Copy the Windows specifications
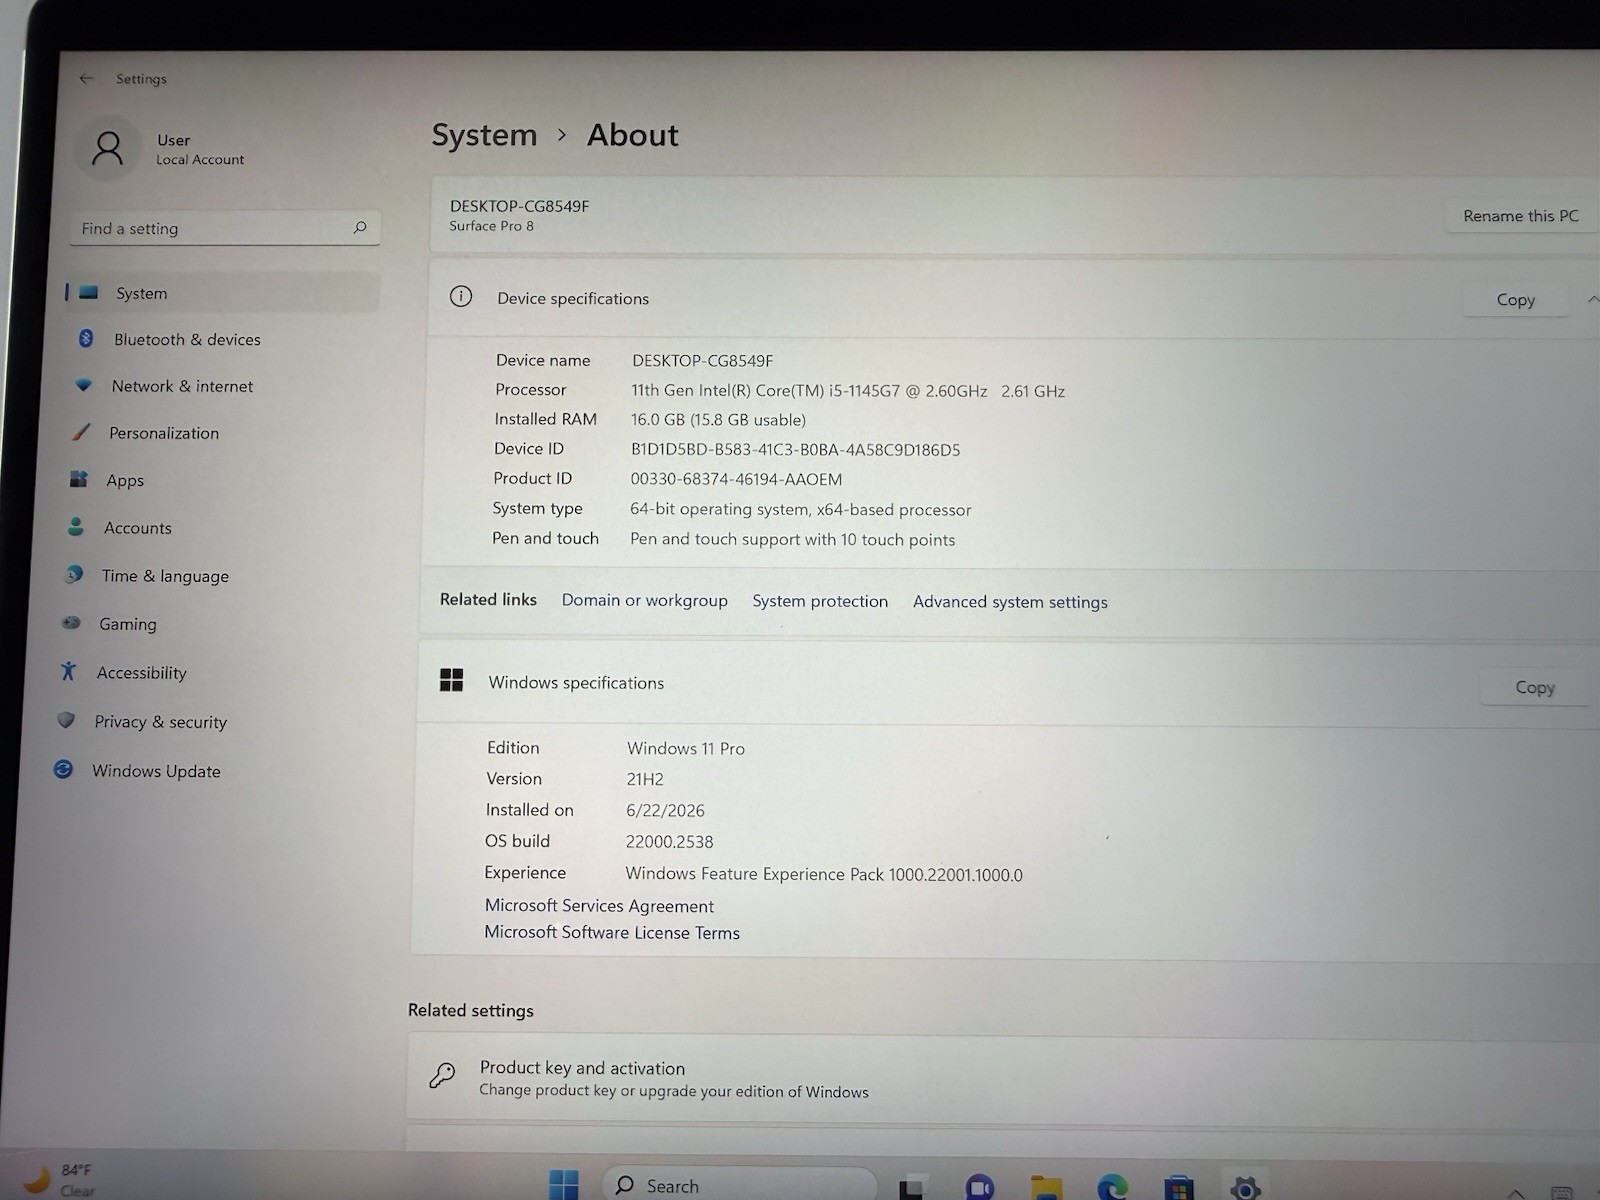The height and width of the screenshot is (1200, 1600). pos(1534,688)
